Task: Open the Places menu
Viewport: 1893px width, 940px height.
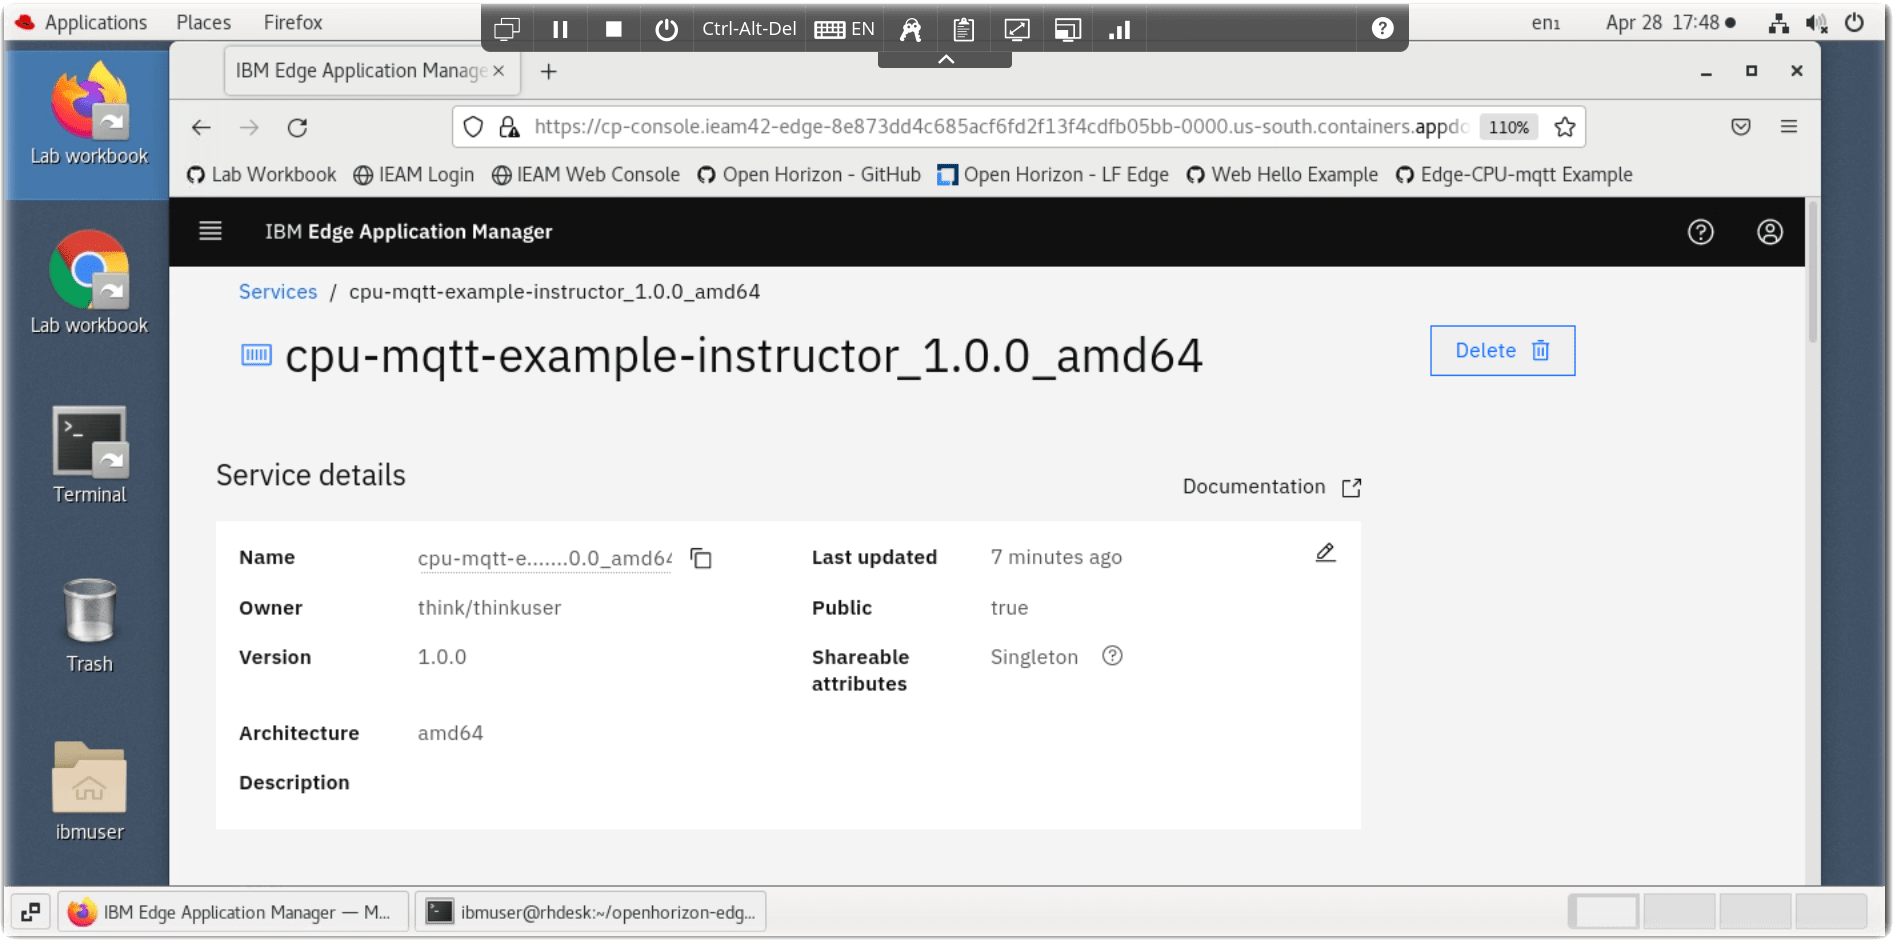Action: 203,22
